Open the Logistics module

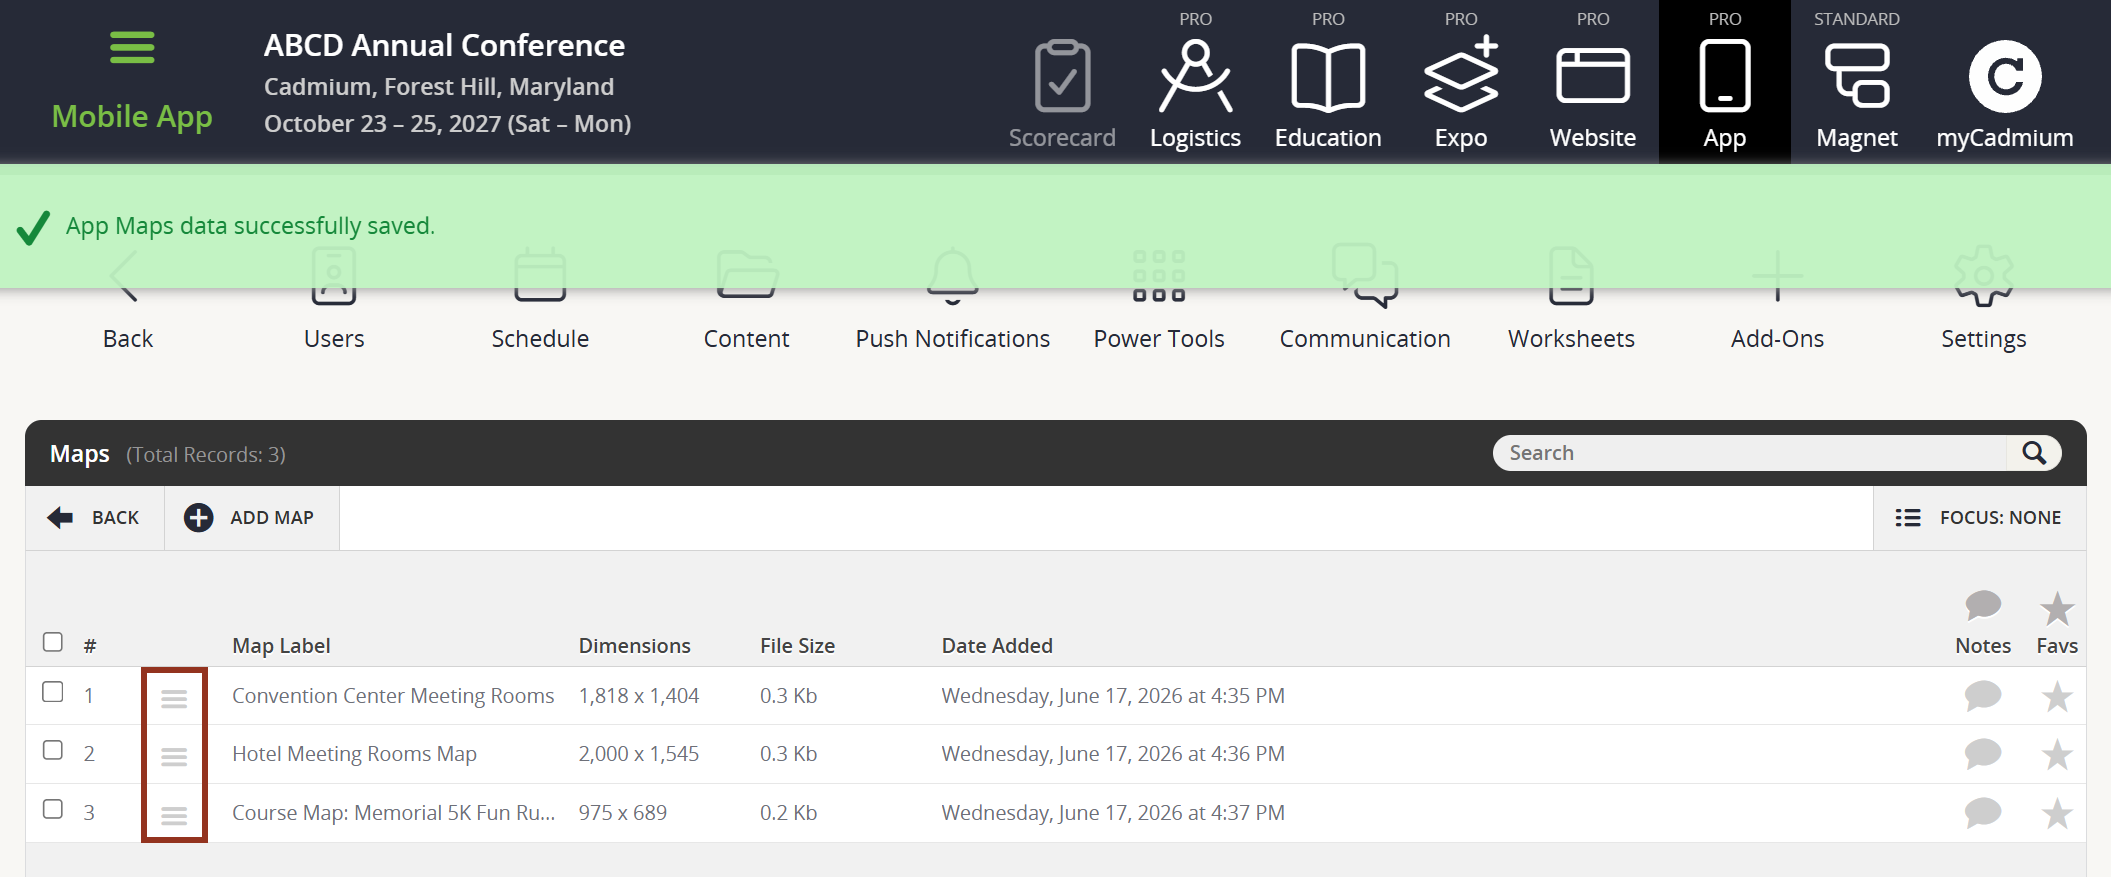(x=1195, y=95)
